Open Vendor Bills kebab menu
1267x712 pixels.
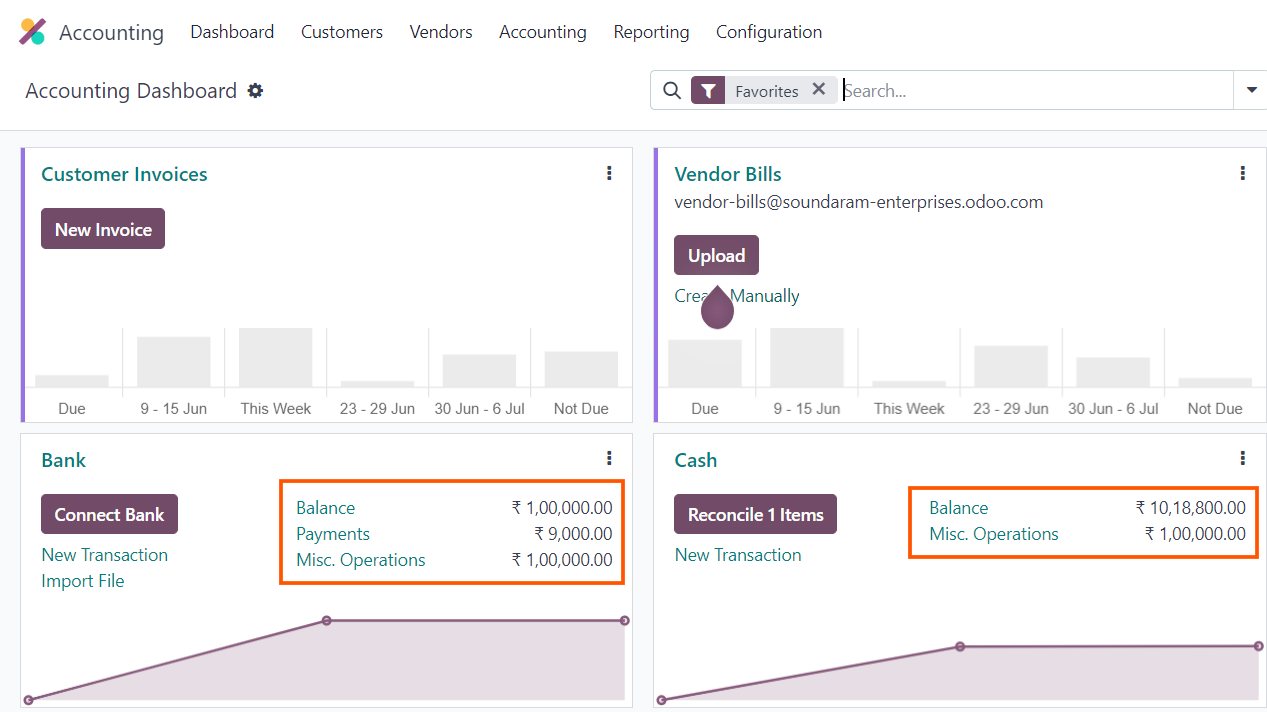coord(1242,173)
